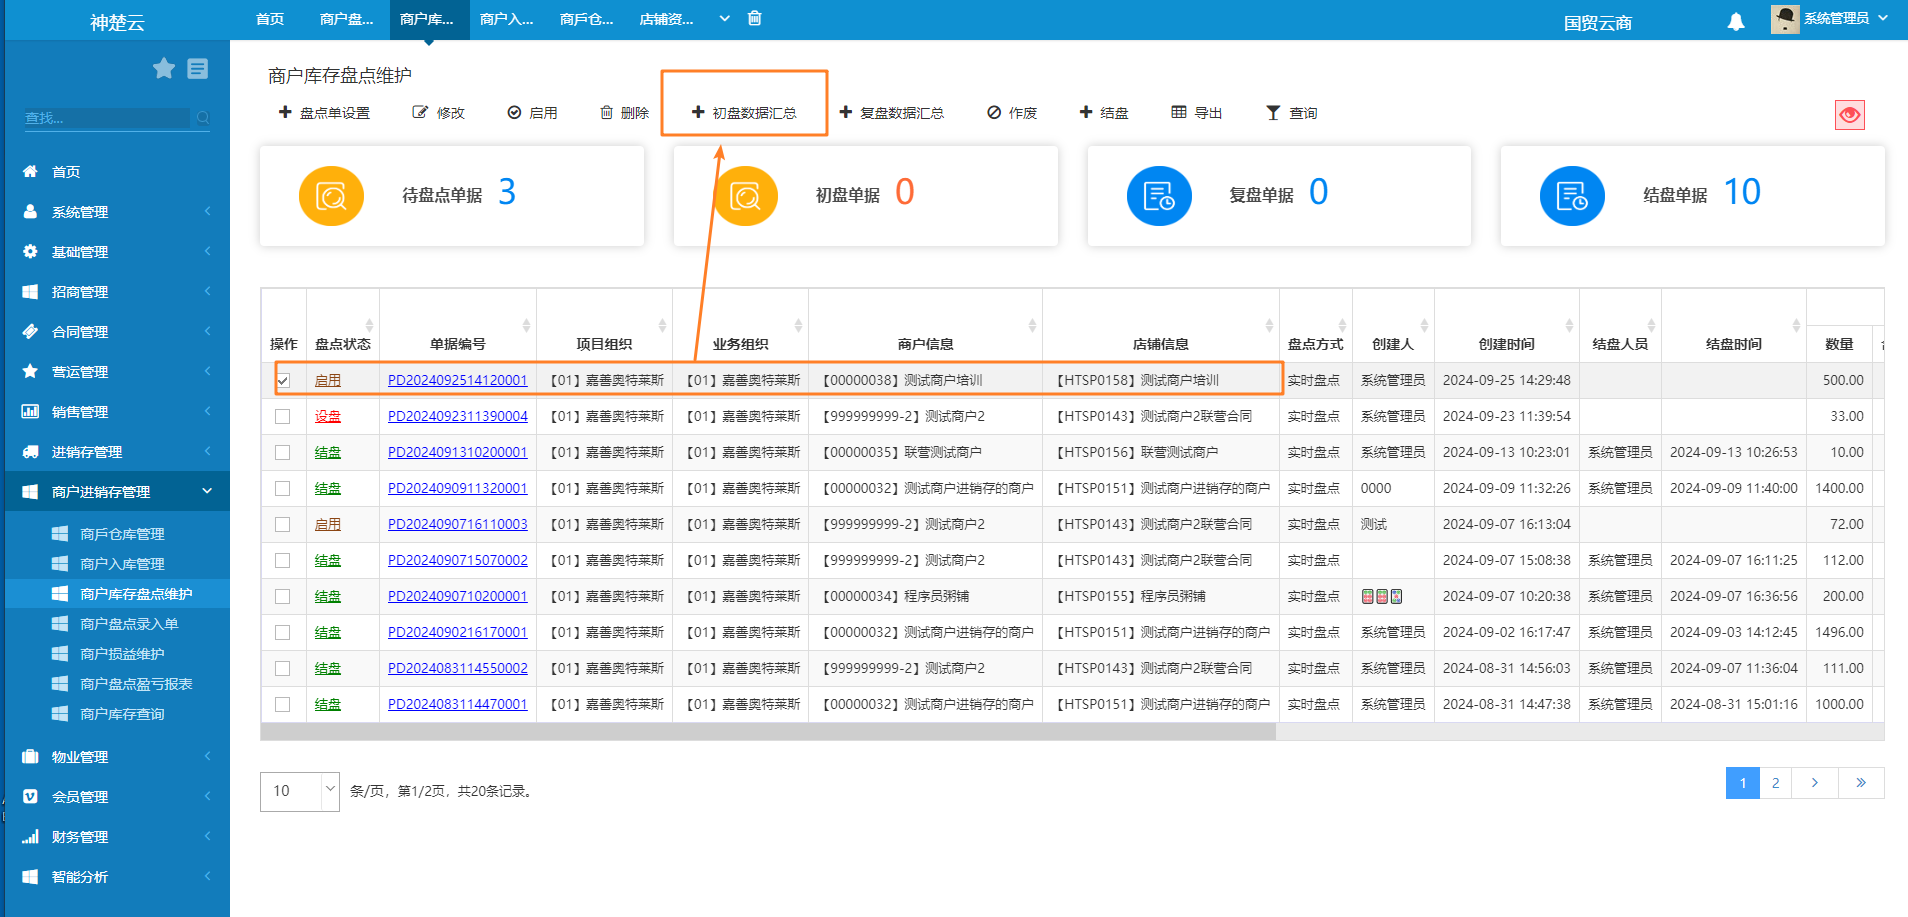Click the 复盘单据 blue icon
Image resolution: width=1908 pixels, height=917 pixels.
pyautogui.click(x=1159, y=196)
